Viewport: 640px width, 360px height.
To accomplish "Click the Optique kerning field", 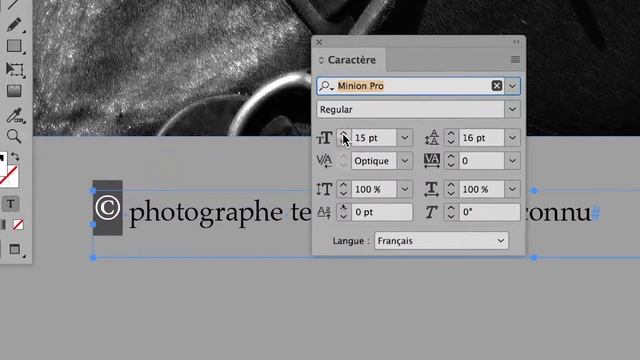I will coord(374,161).
